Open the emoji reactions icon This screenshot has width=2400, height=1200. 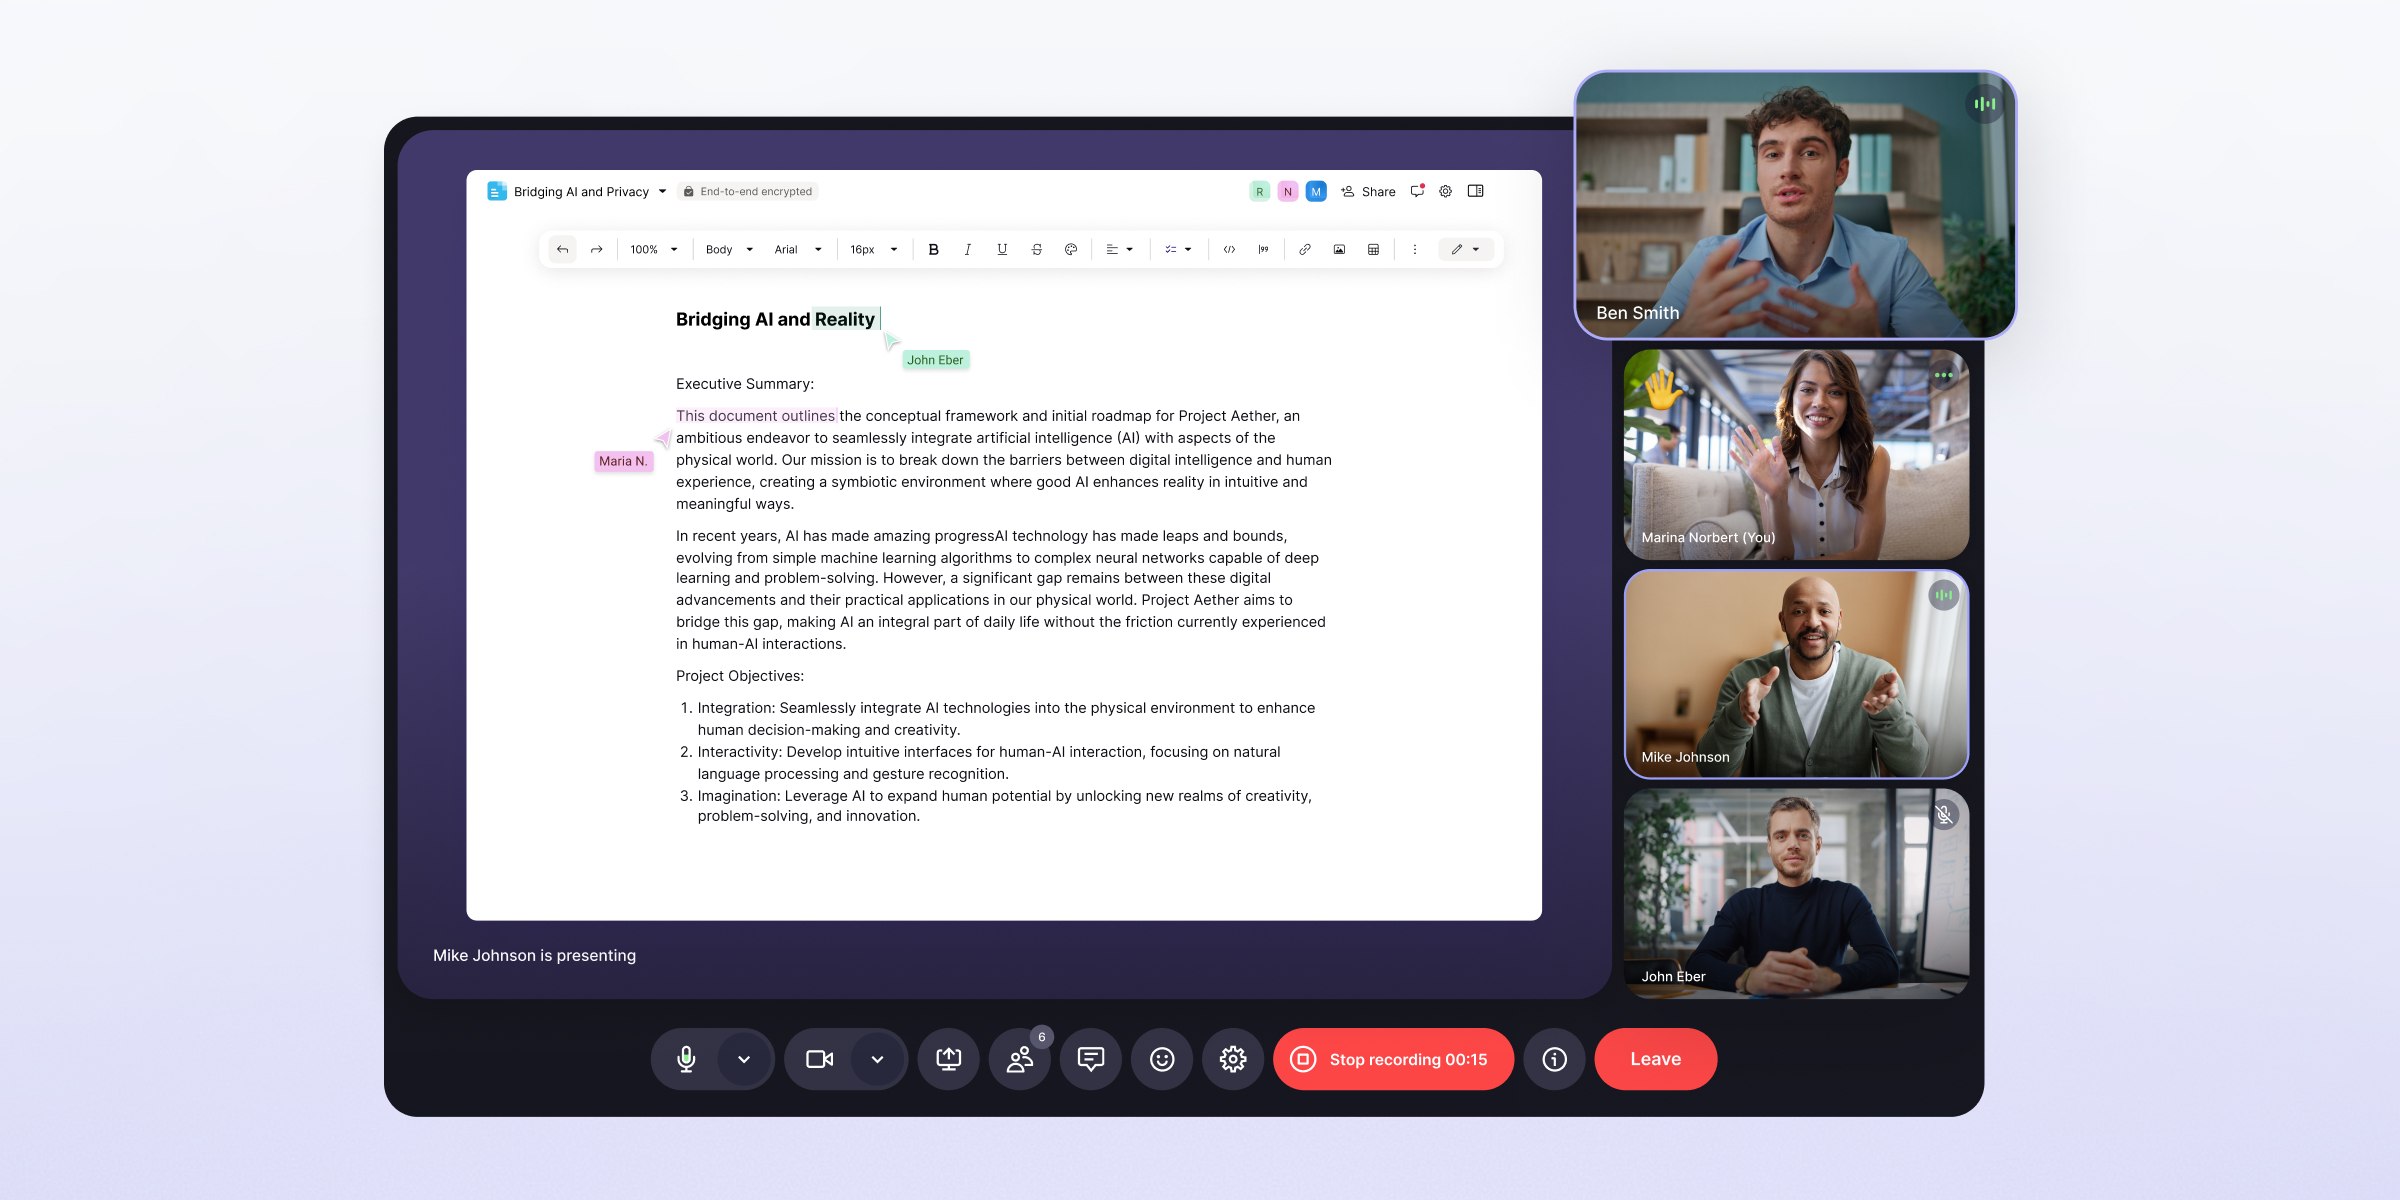(1161, 1059)
